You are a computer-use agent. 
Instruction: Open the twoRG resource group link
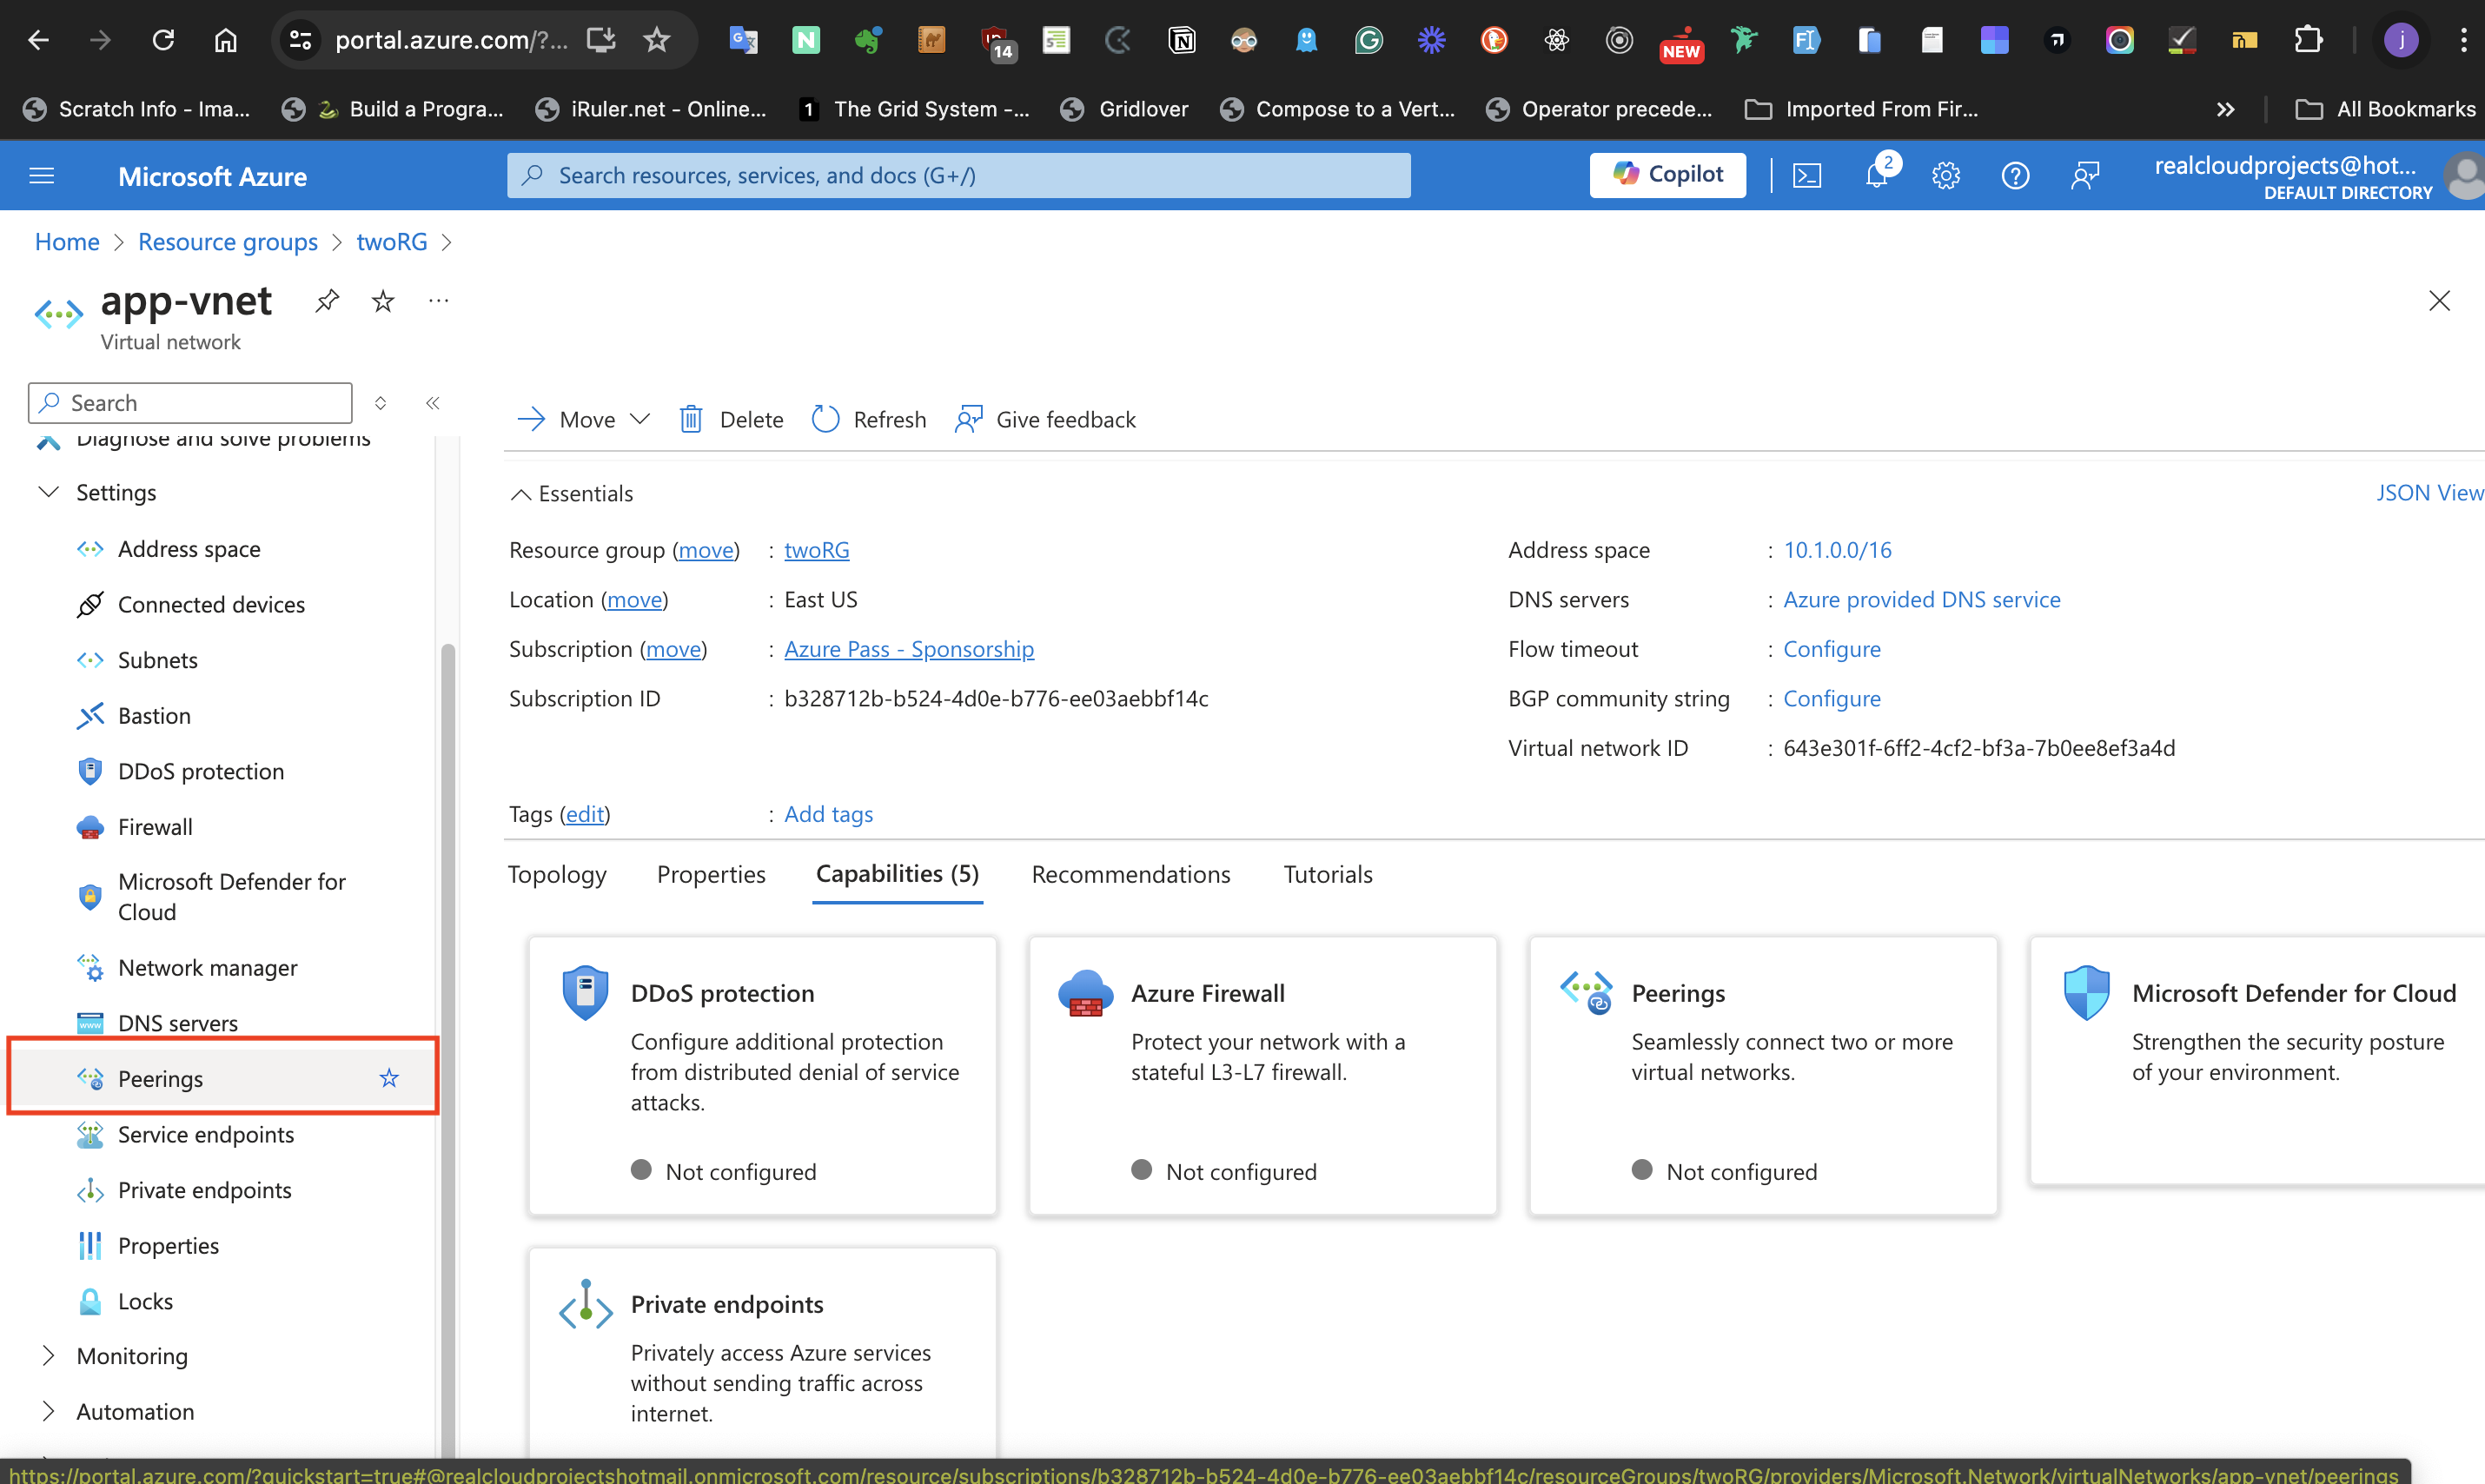click(816, 550)
